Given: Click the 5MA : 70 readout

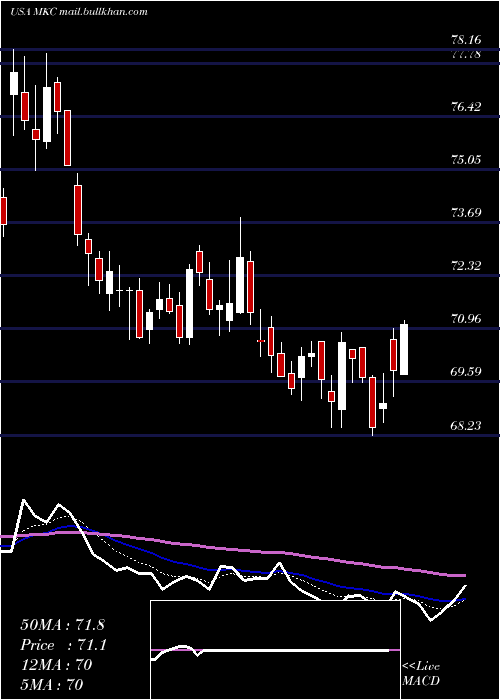Looking at the screenshot, I should [x=52, y=684].
